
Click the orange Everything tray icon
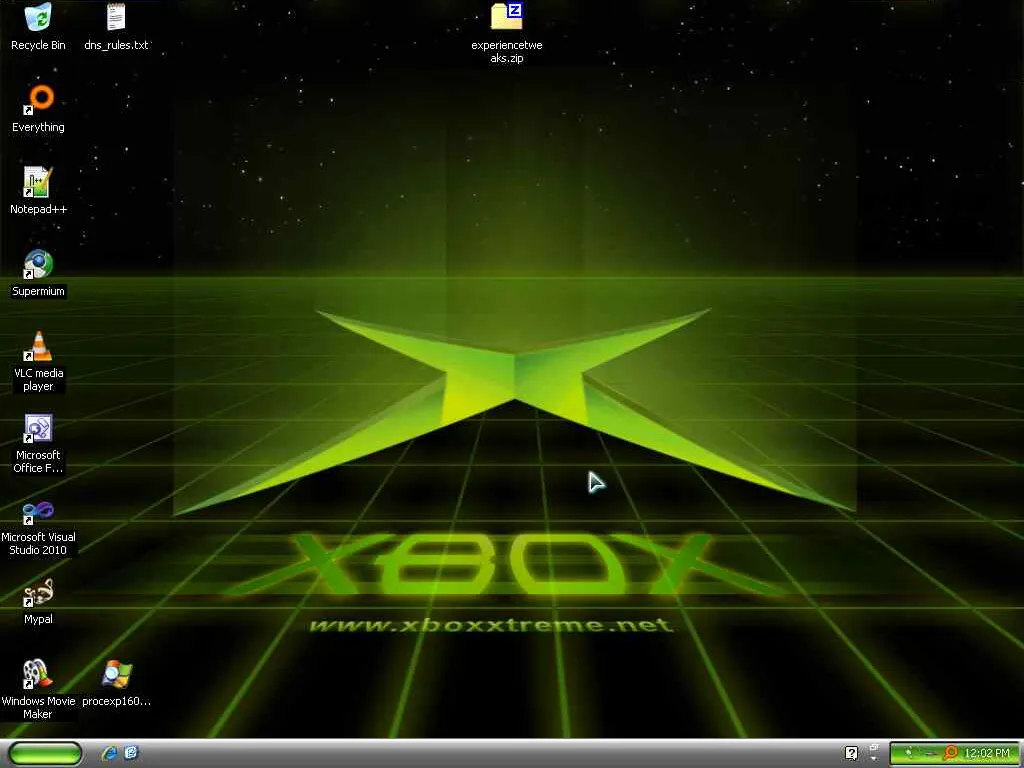tap(952, 753)
